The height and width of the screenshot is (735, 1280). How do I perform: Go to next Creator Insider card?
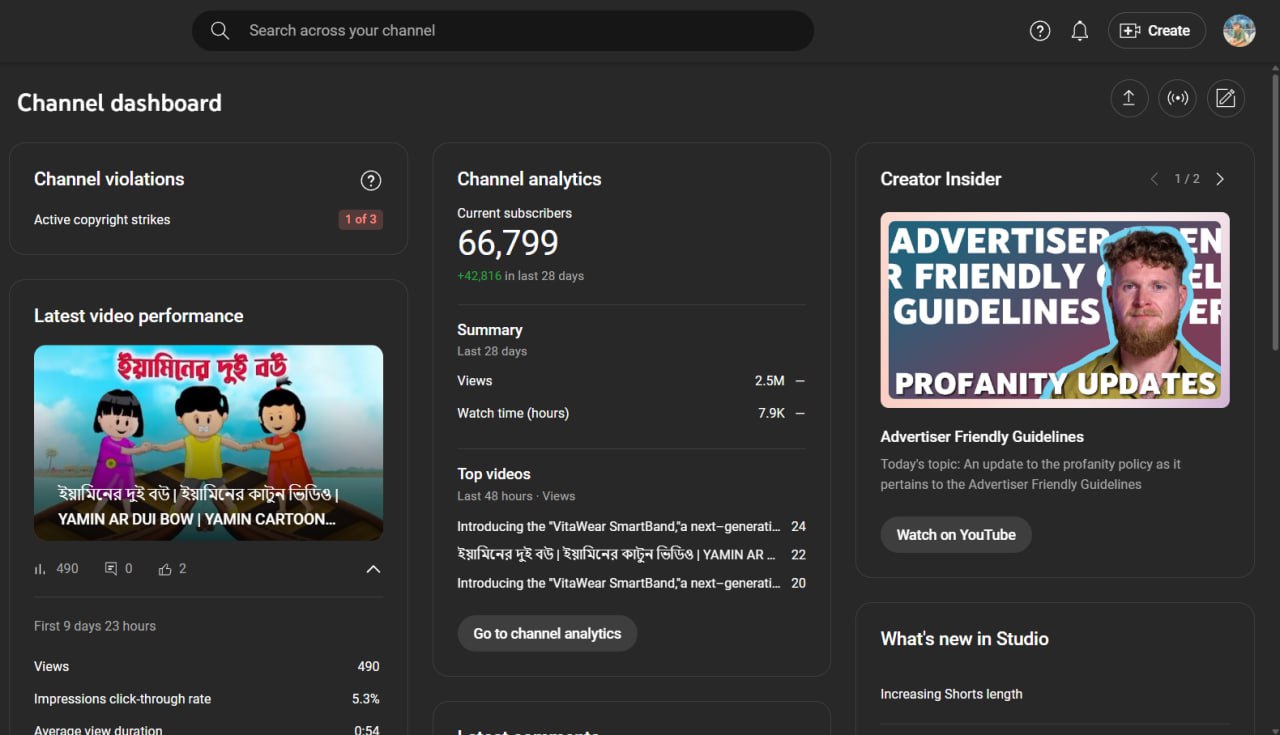pos(1220,179)
